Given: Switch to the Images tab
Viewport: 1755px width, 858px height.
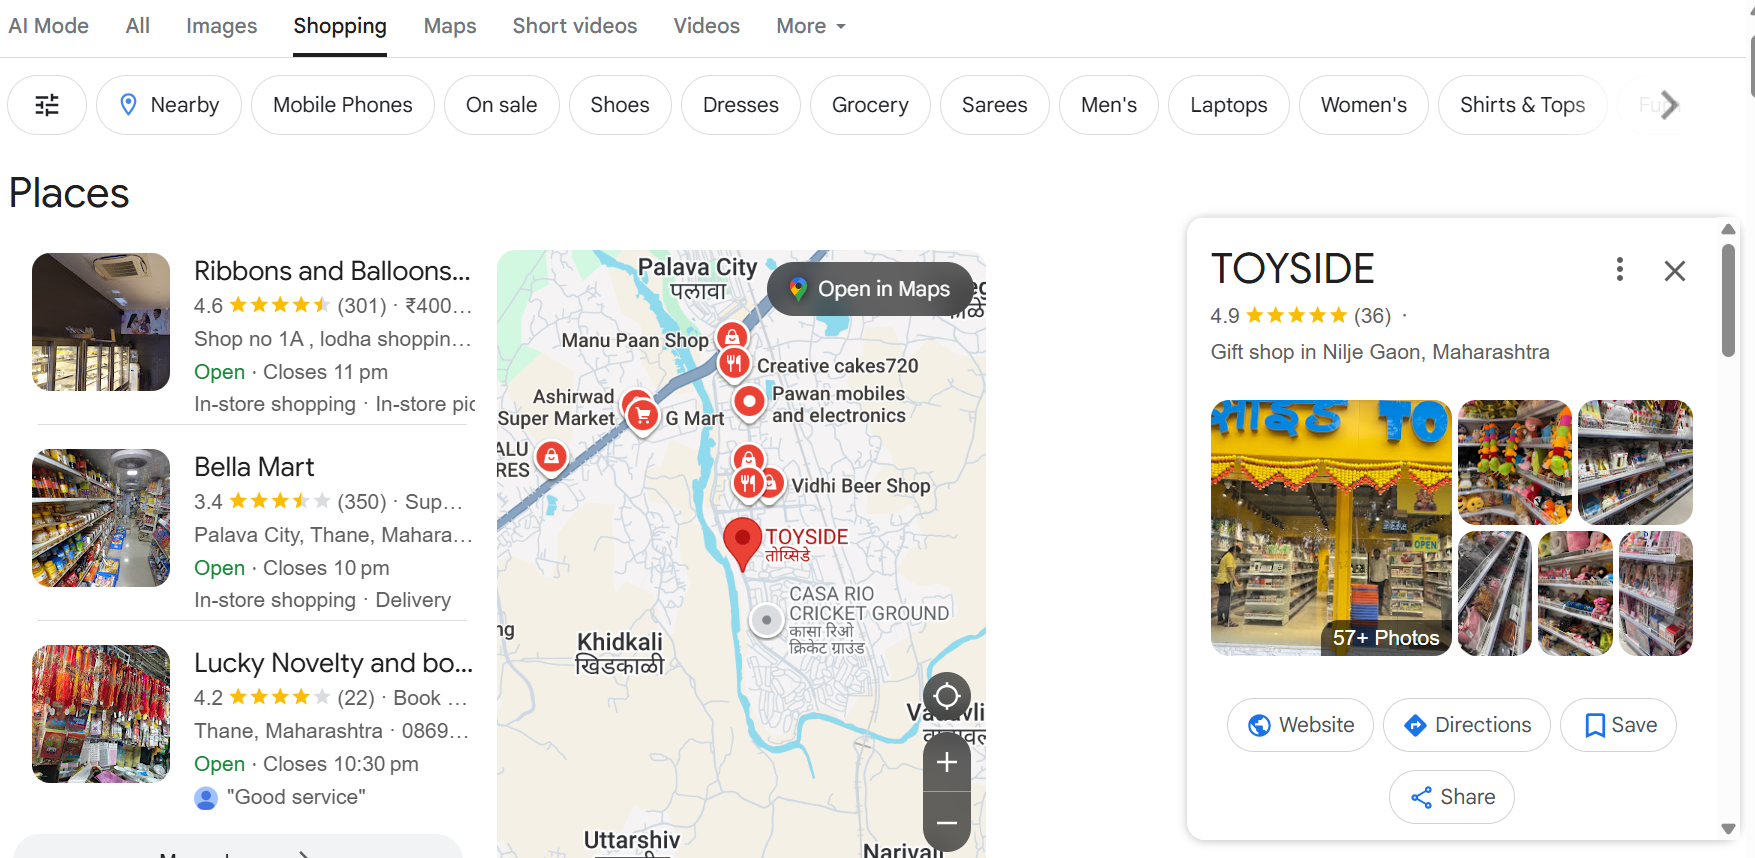Looking at the screenshot, I should click(221, 26).
